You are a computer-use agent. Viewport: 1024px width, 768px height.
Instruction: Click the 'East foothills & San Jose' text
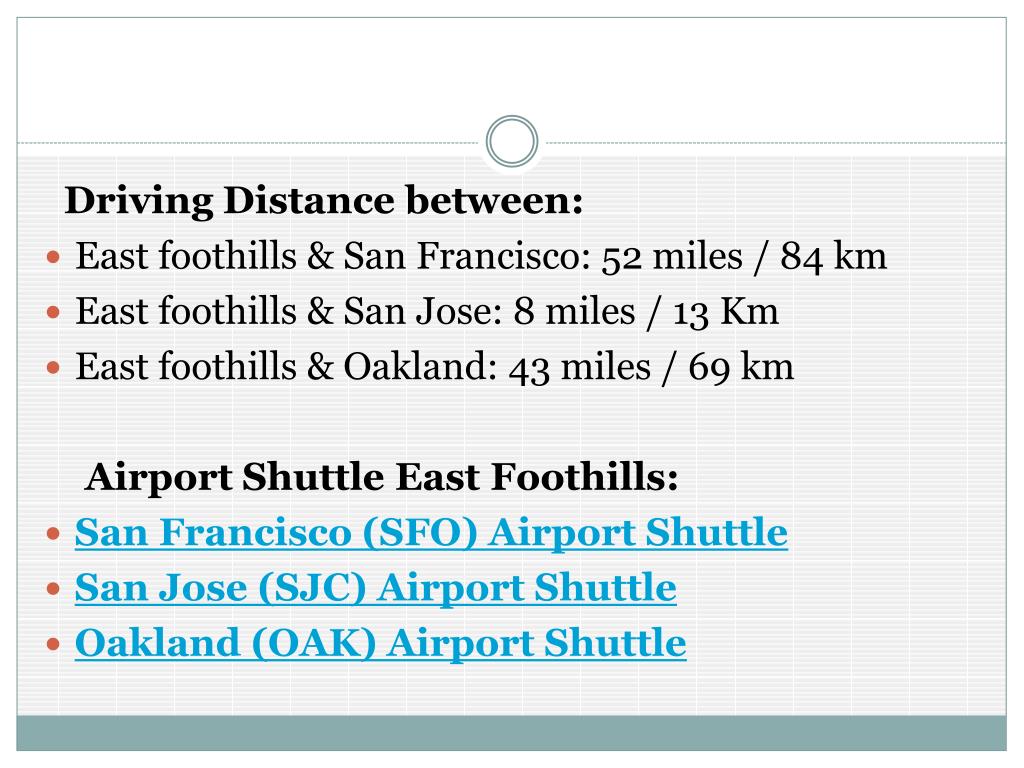(285, 310)
